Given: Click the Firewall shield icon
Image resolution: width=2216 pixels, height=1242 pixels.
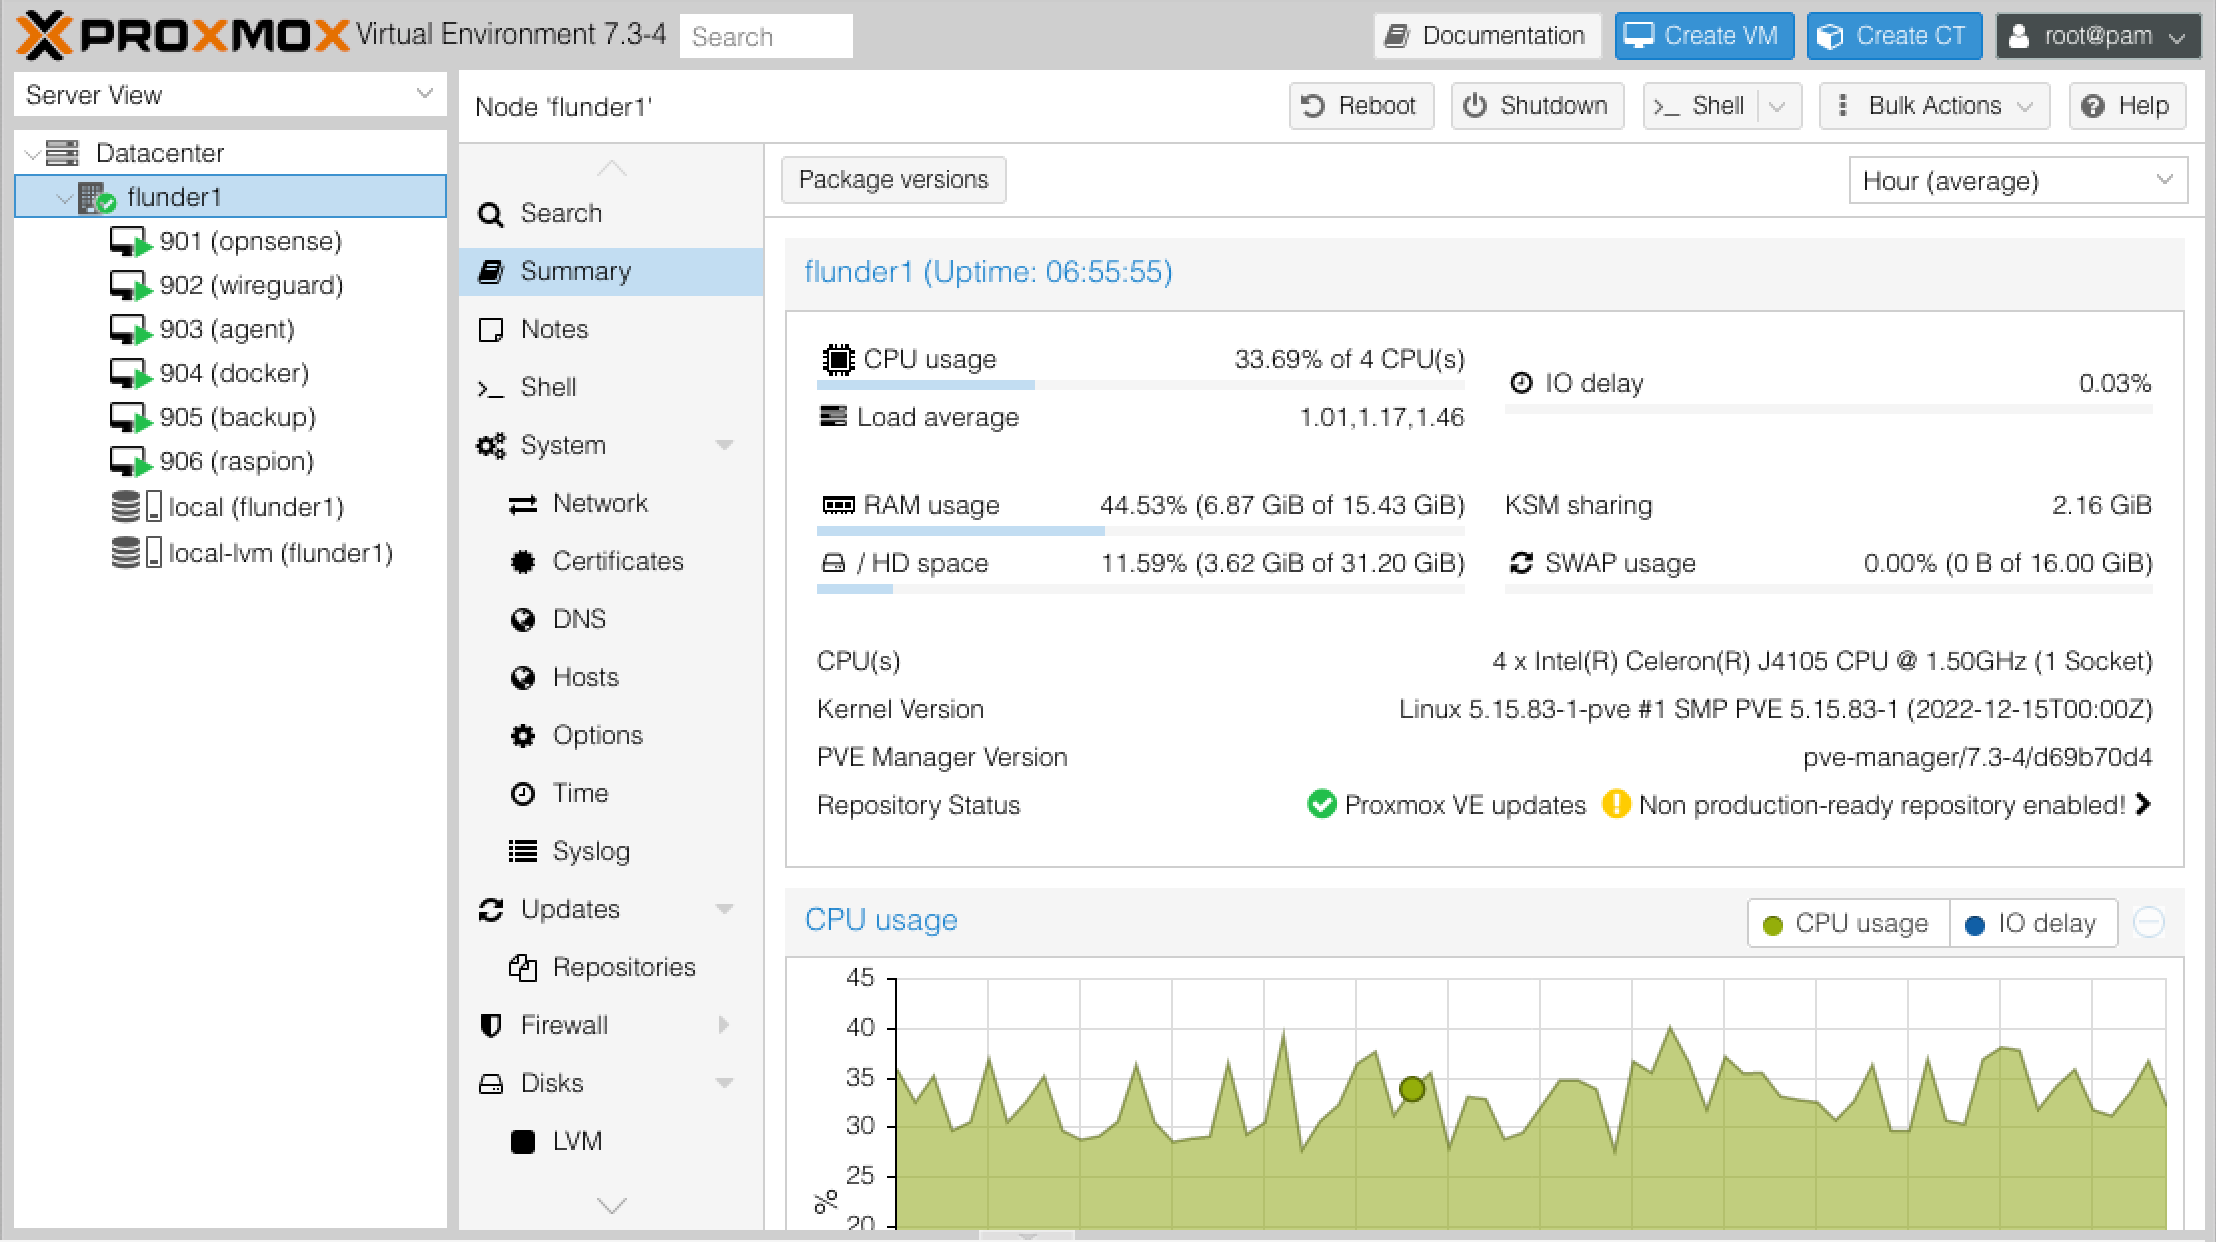Looking at the screenshot, I should click(491, 1025).
